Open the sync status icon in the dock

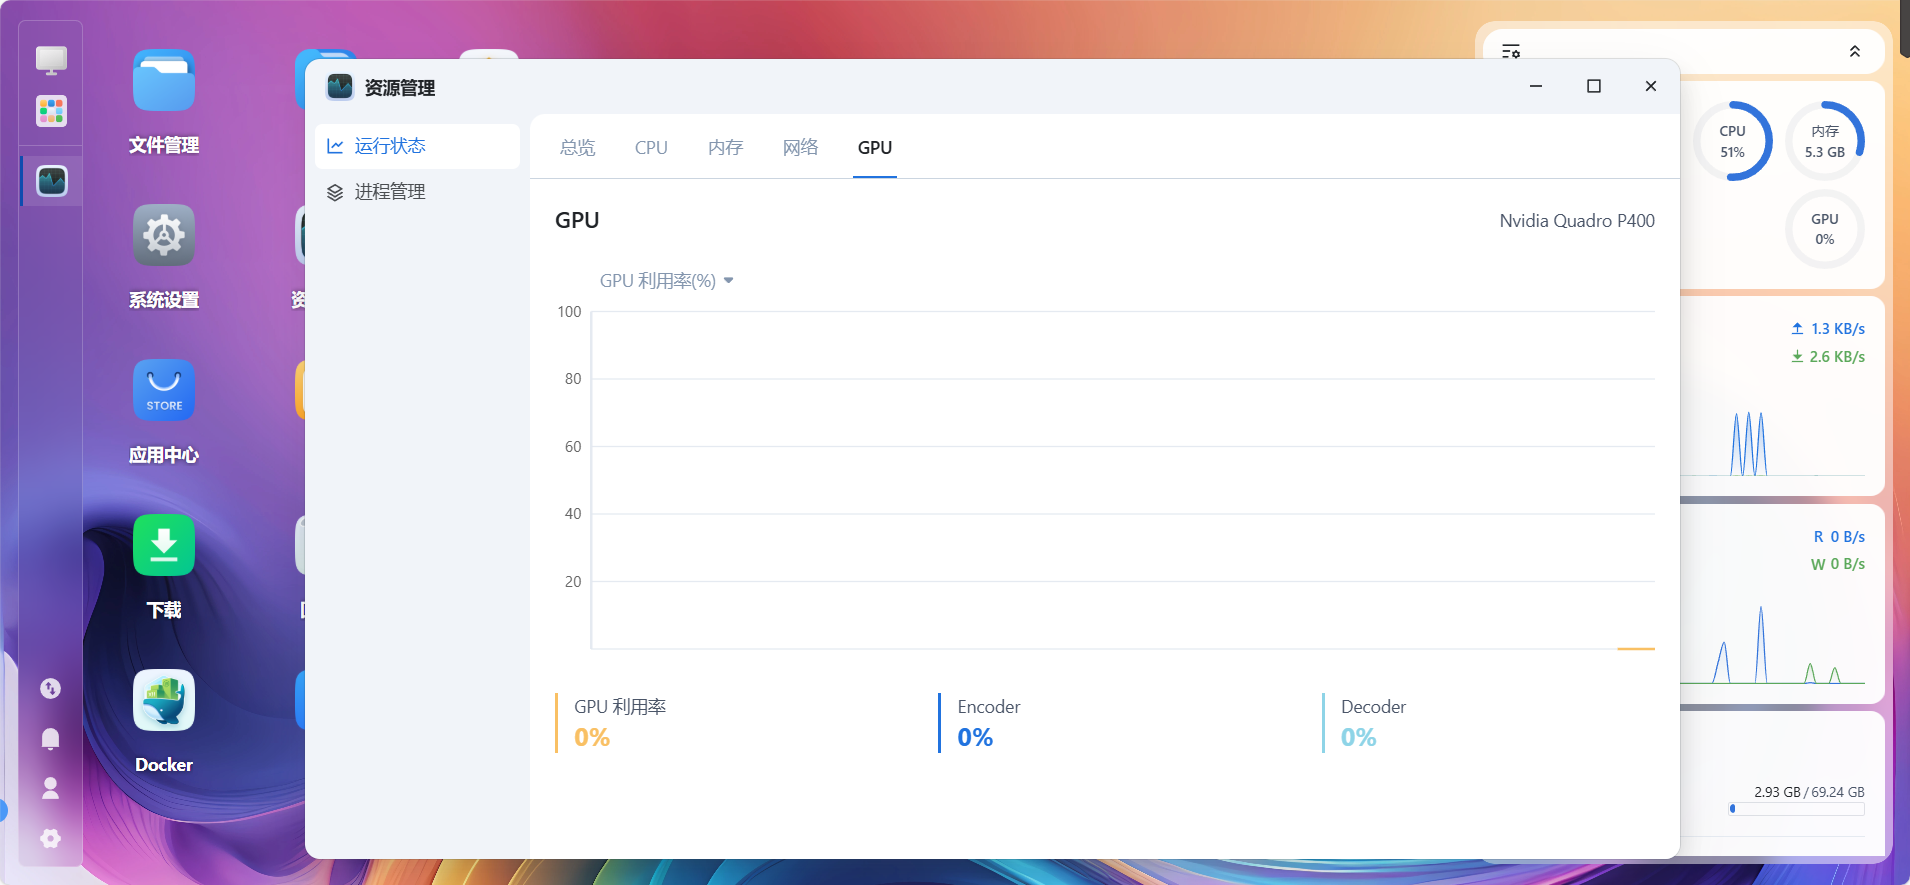51,688
